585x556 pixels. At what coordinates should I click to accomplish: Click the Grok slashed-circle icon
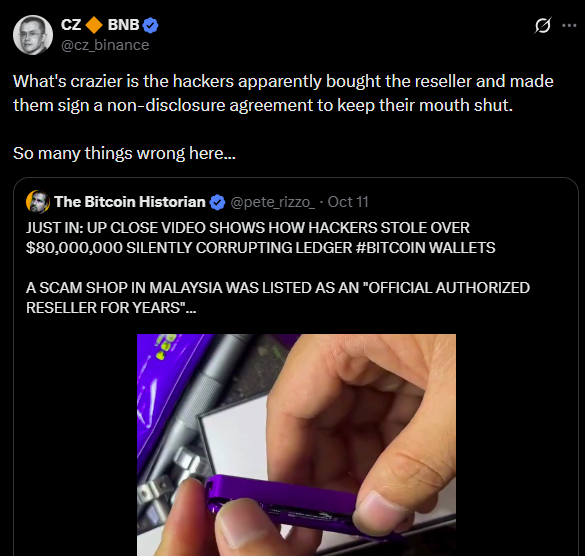point(542,25)
